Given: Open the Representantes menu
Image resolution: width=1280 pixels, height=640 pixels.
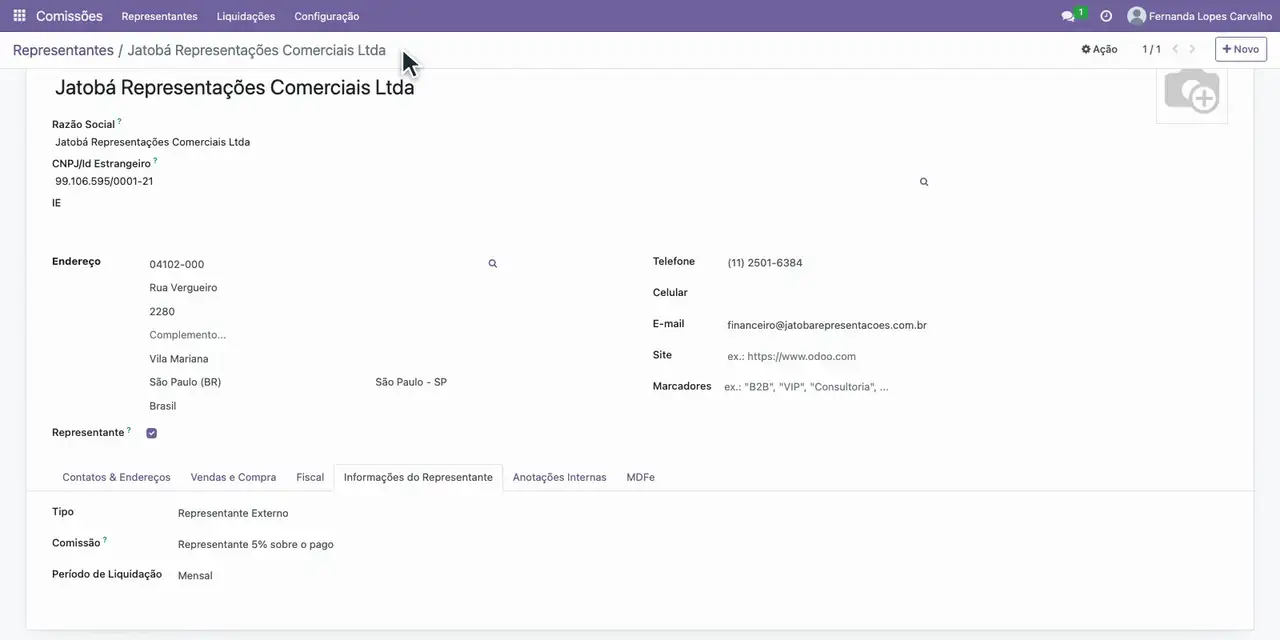Looking at the screenshot, I should [160, 16].
